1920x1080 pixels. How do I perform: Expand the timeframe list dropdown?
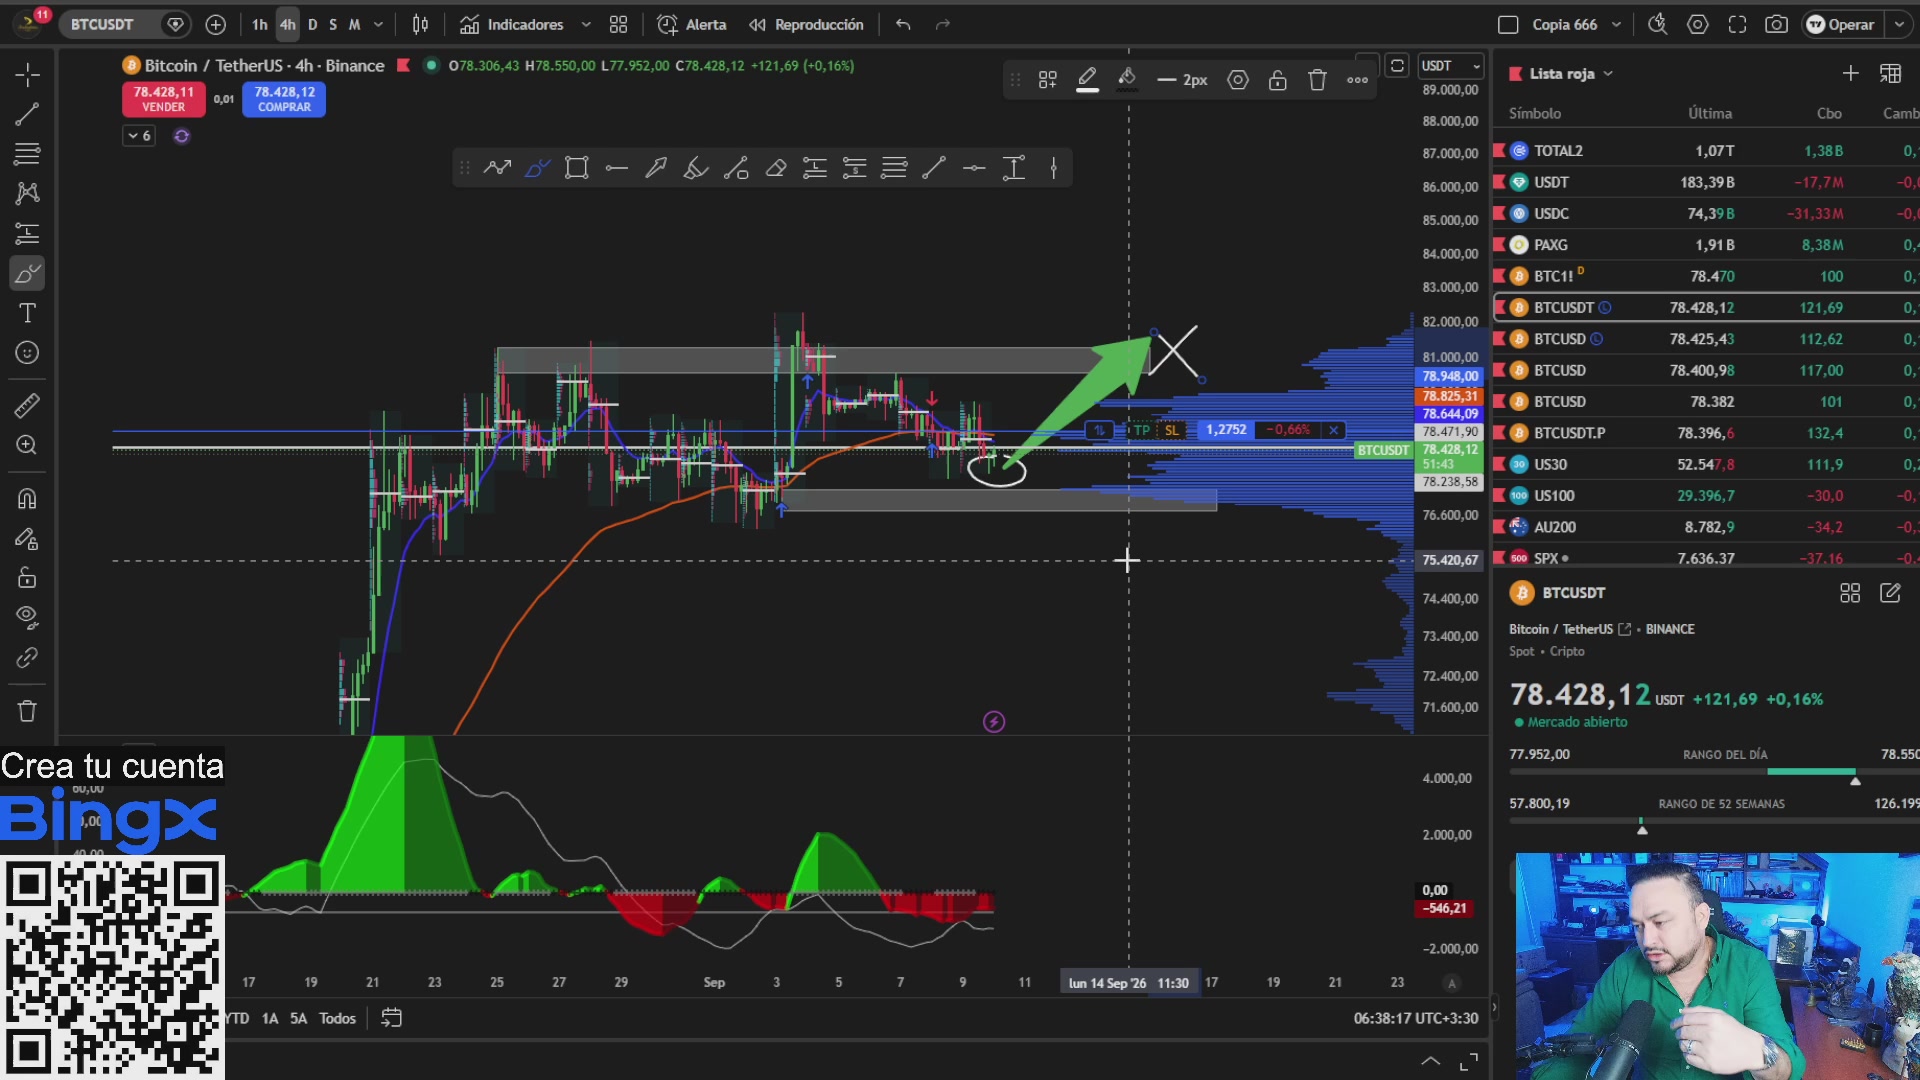click(378, 24)
